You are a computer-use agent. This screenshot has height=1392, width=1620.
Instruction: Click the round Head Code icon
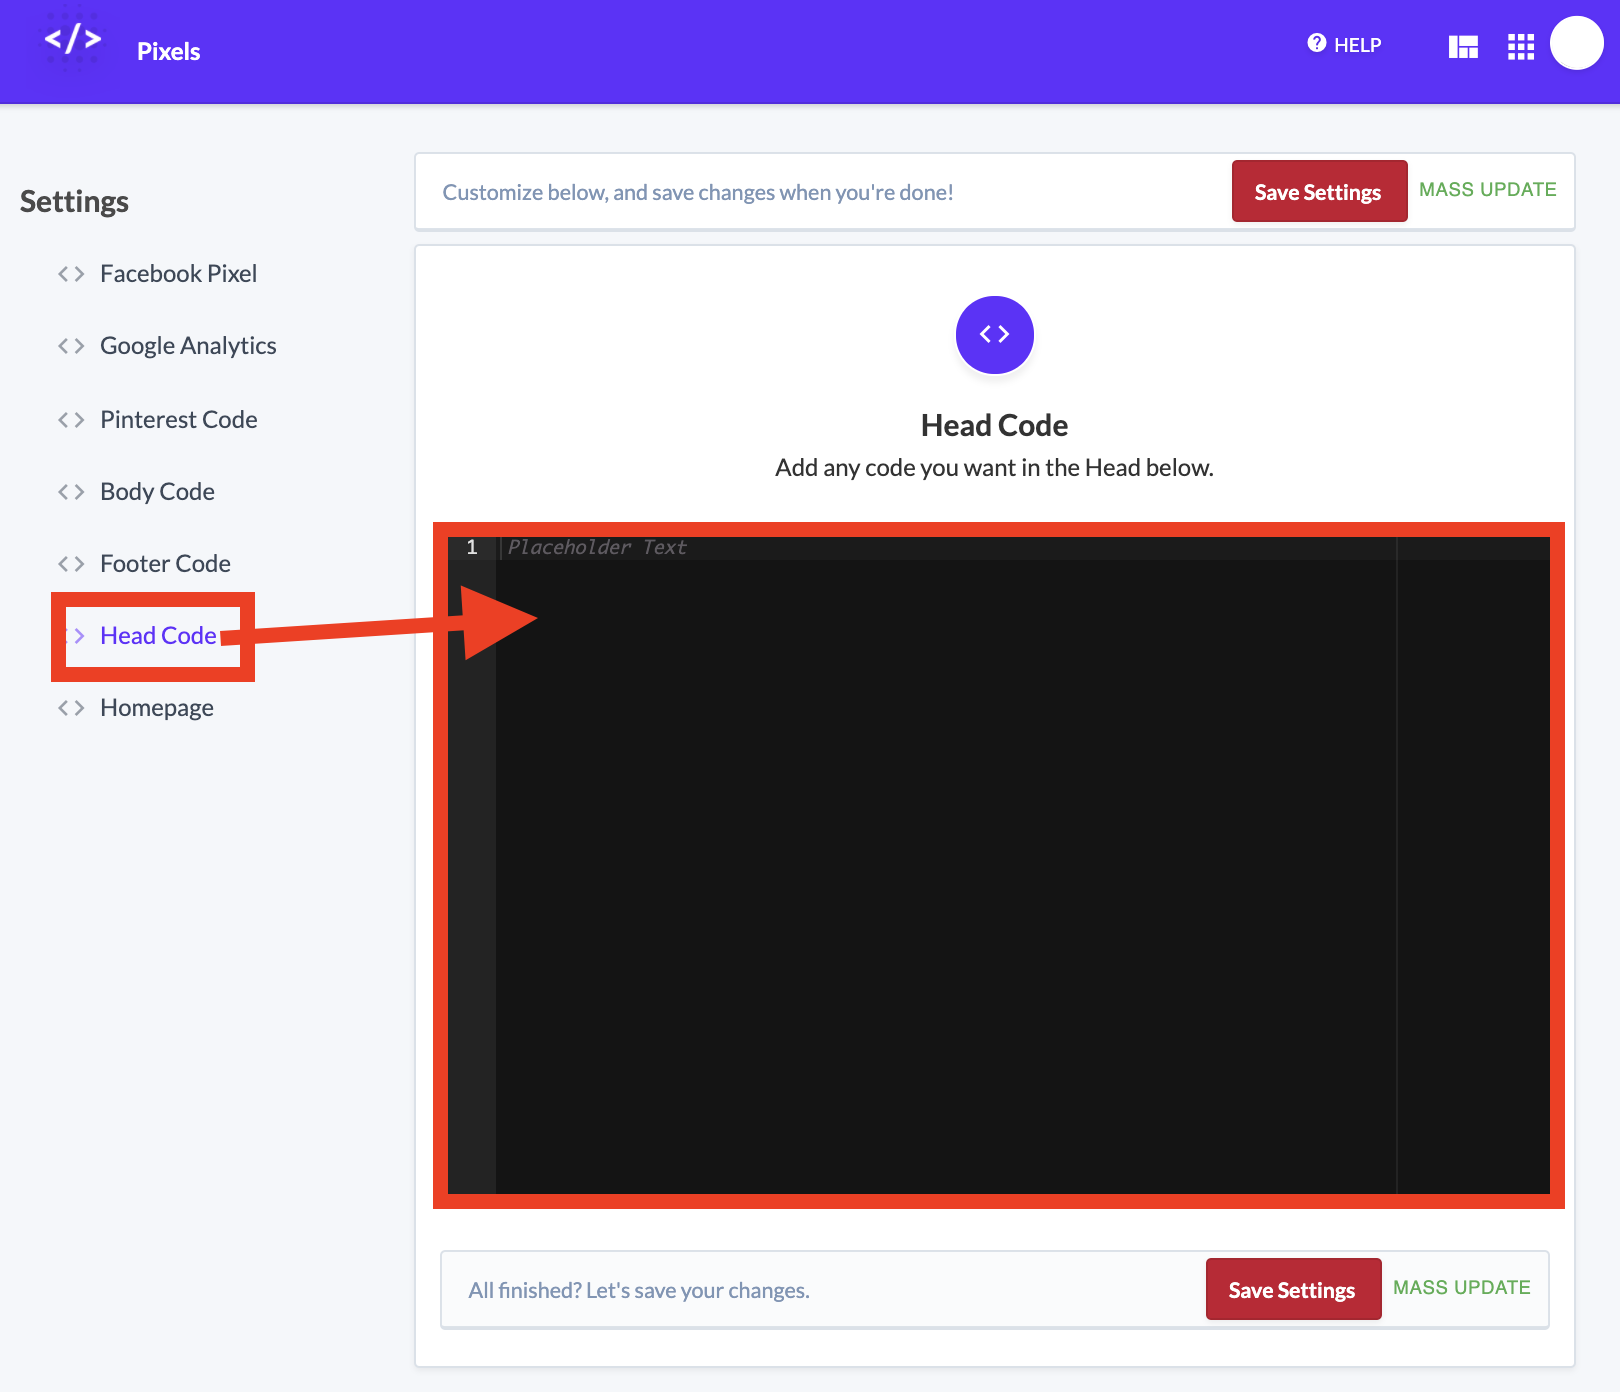994,335
